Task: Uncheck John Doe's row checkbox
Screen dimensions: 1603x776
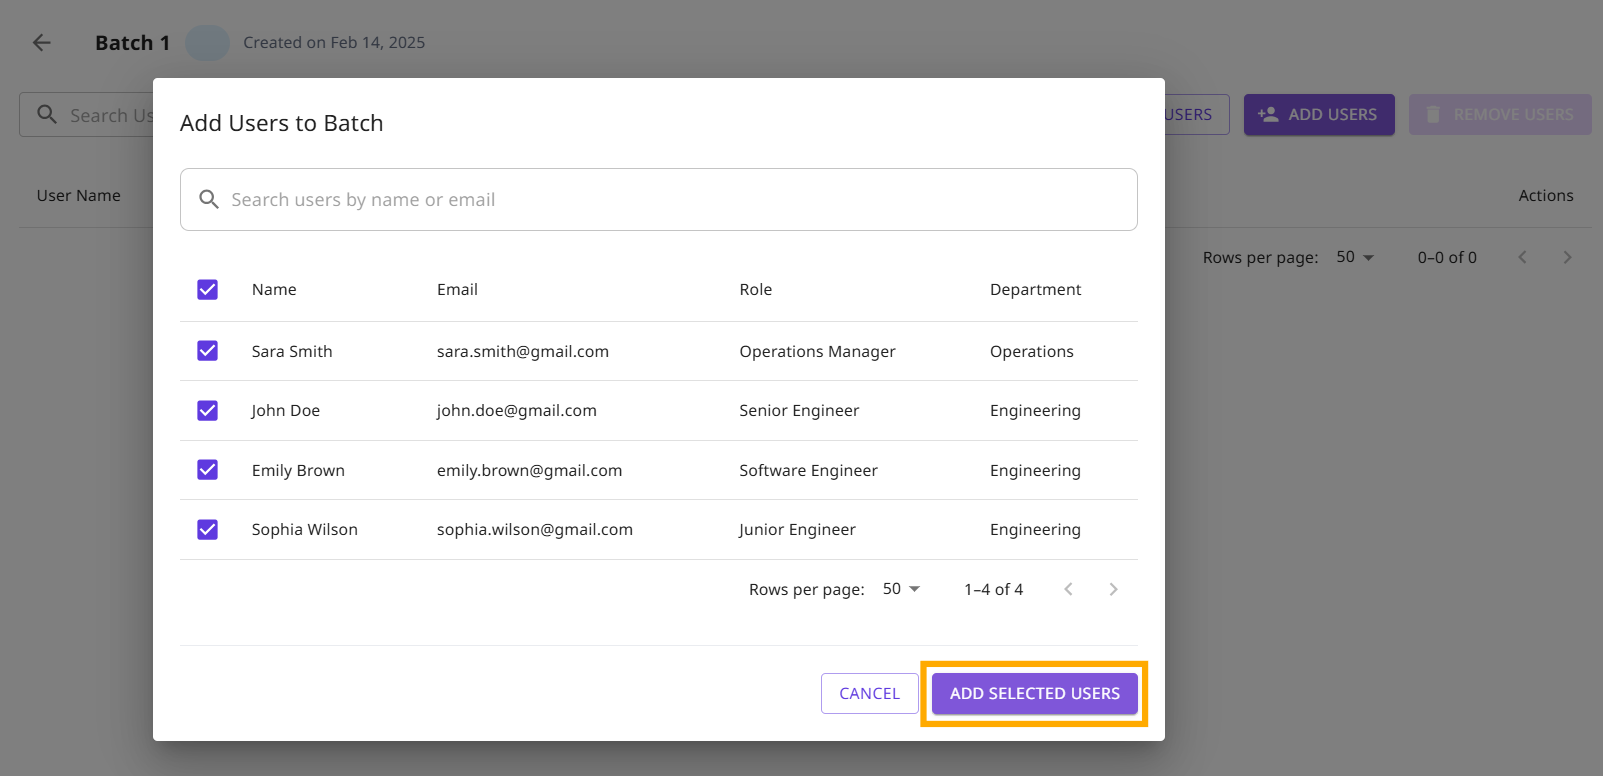Action: [x=208, y=411]
